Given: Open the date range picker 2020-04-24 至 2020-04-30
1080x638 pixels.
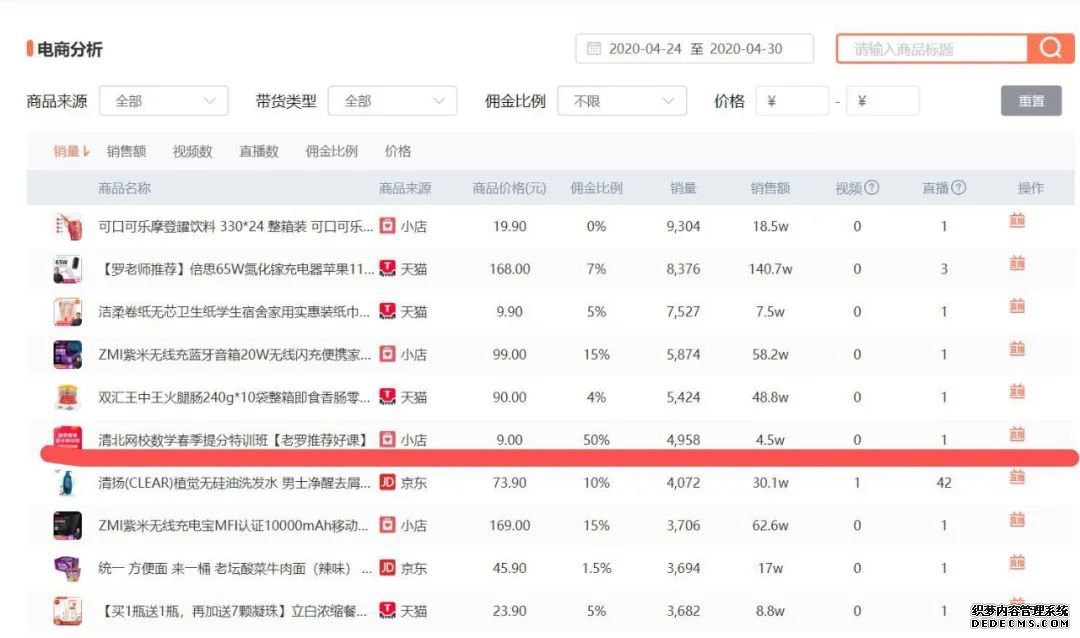Looking at the screenshot, I should [694, 48].
